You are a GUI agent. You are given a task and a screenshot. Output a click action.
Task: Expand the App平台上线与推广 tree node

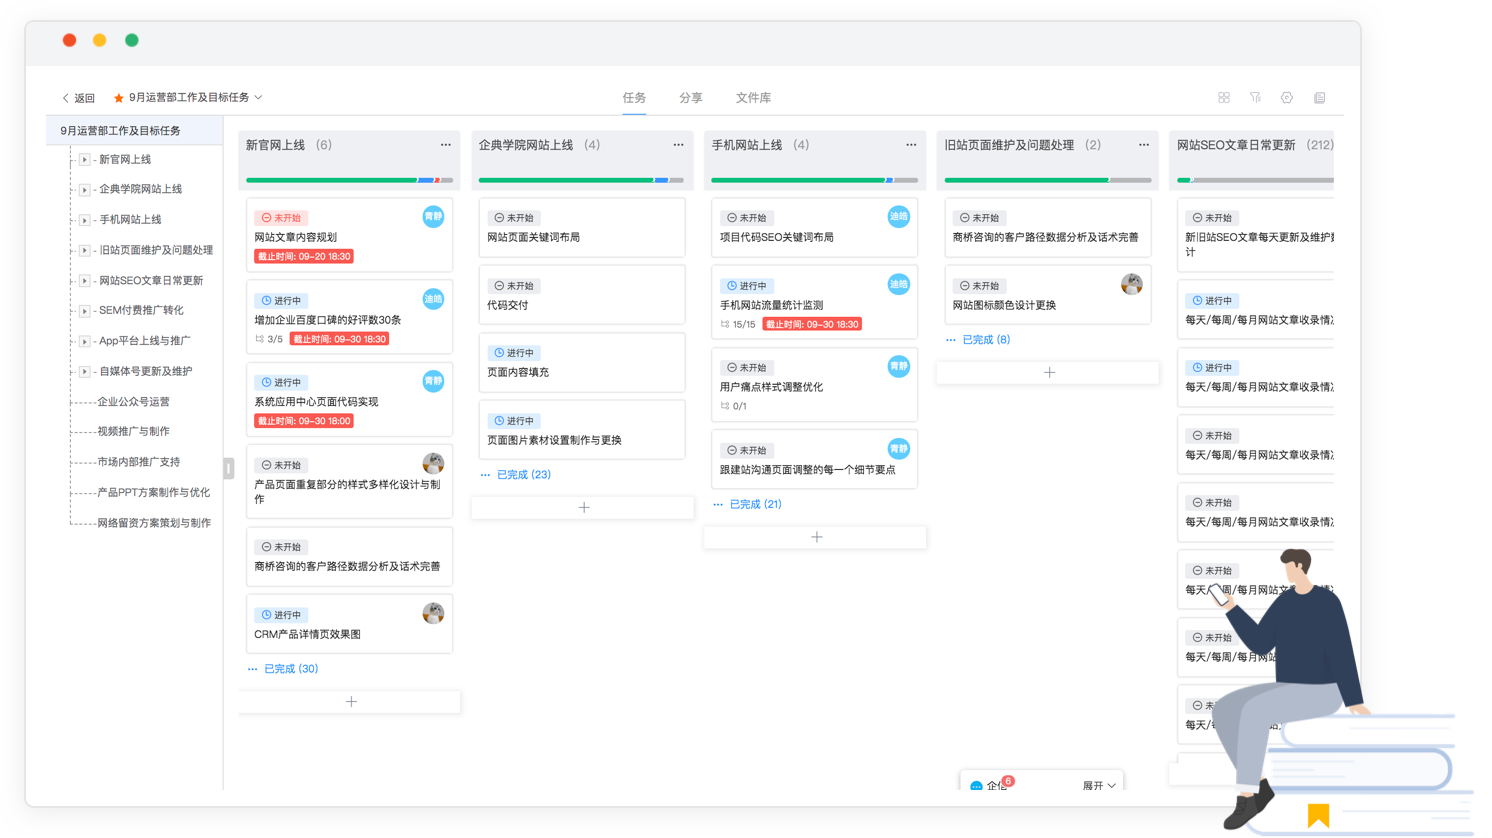[85, 341]
